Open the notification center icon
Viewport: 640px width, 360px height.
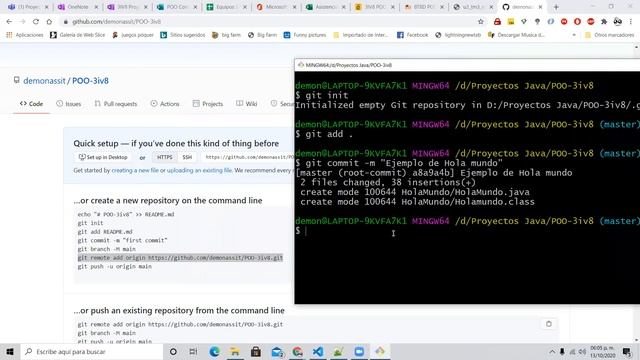(x=627, y=351)
